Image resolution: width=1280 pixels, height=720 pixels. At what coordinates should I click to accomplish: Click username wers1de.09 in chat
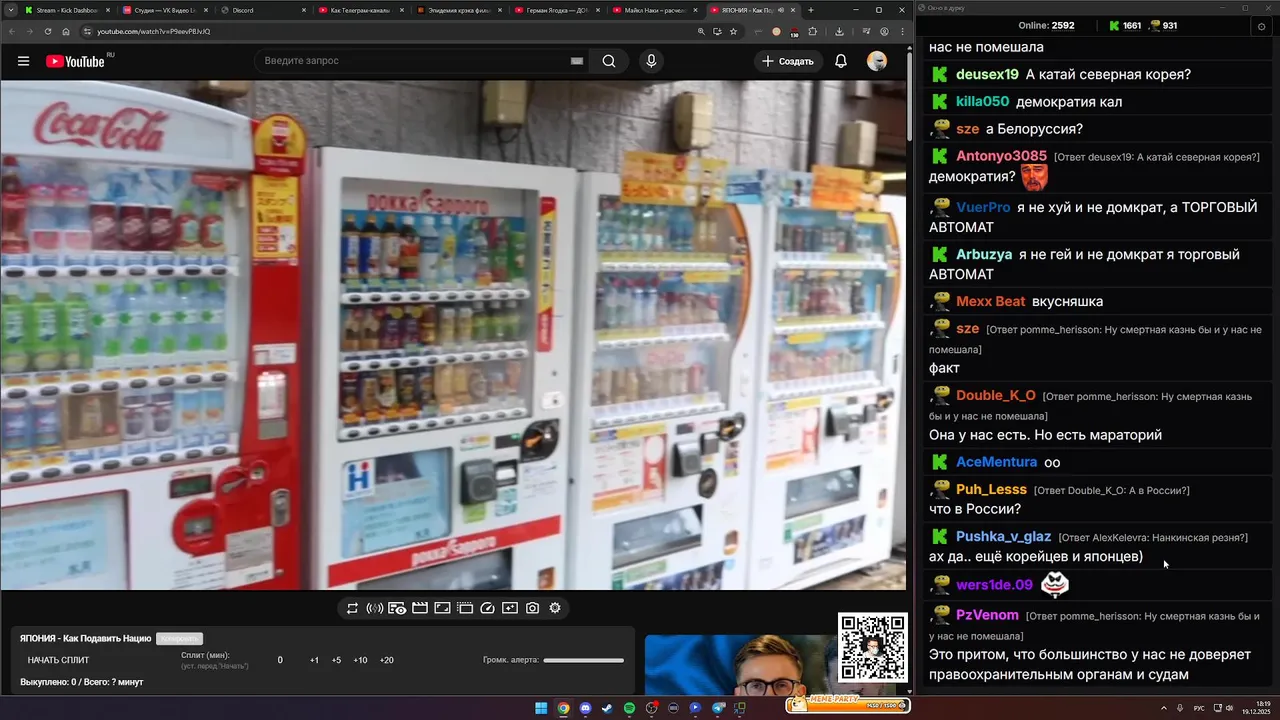tap(994, 585)
